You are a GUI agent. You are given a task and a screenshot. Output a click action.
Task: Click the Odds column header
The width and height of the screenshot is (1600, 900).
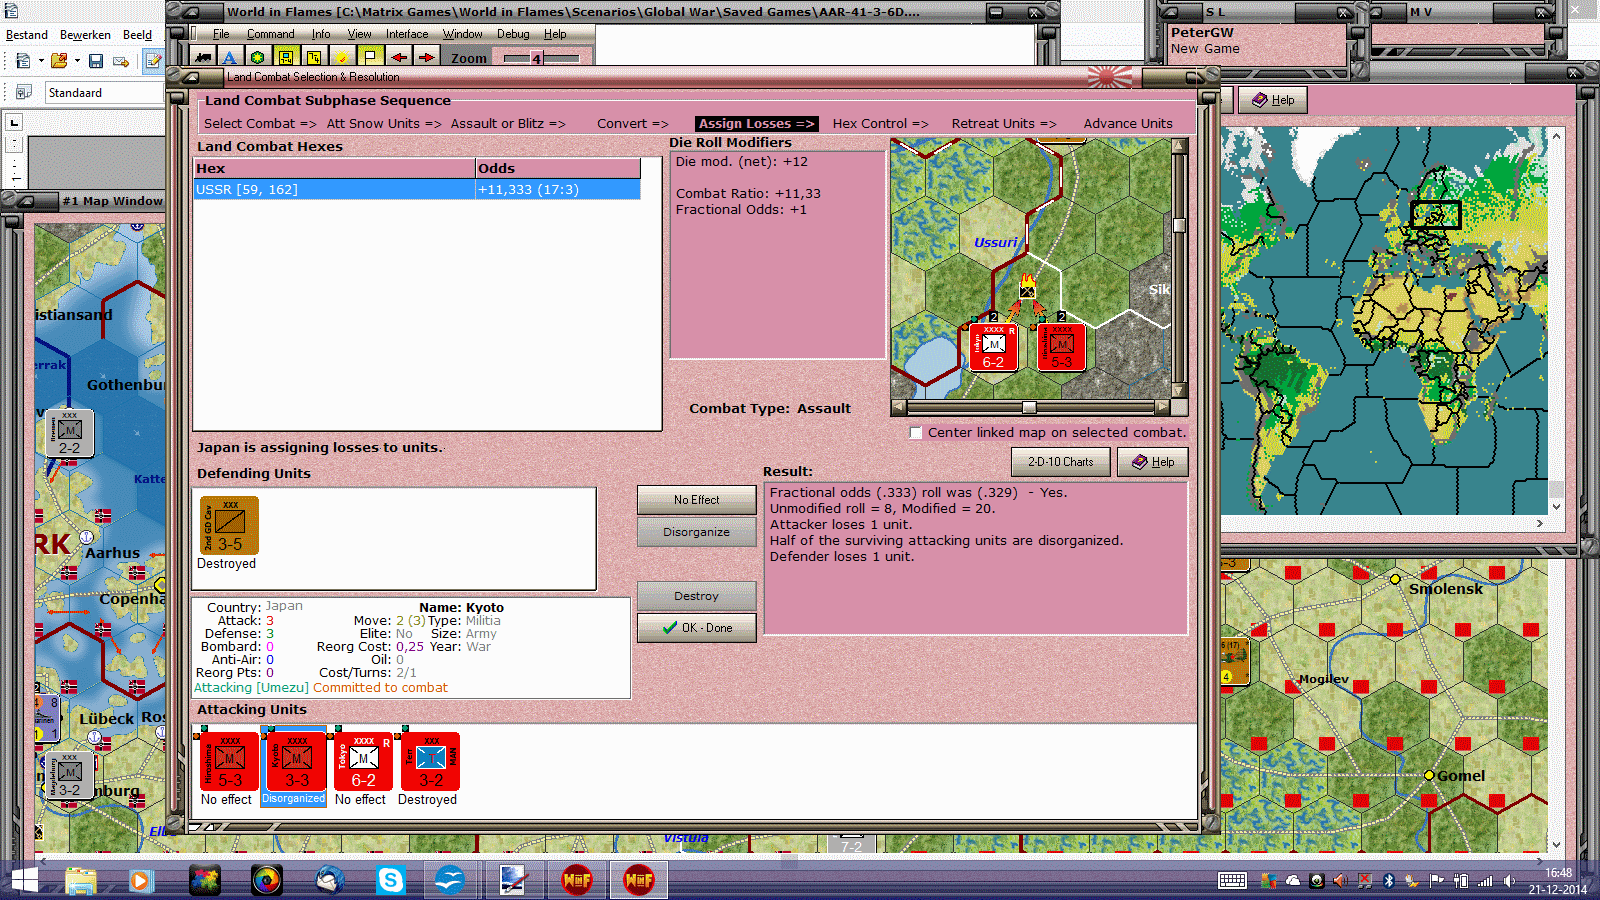click(558, 169)
